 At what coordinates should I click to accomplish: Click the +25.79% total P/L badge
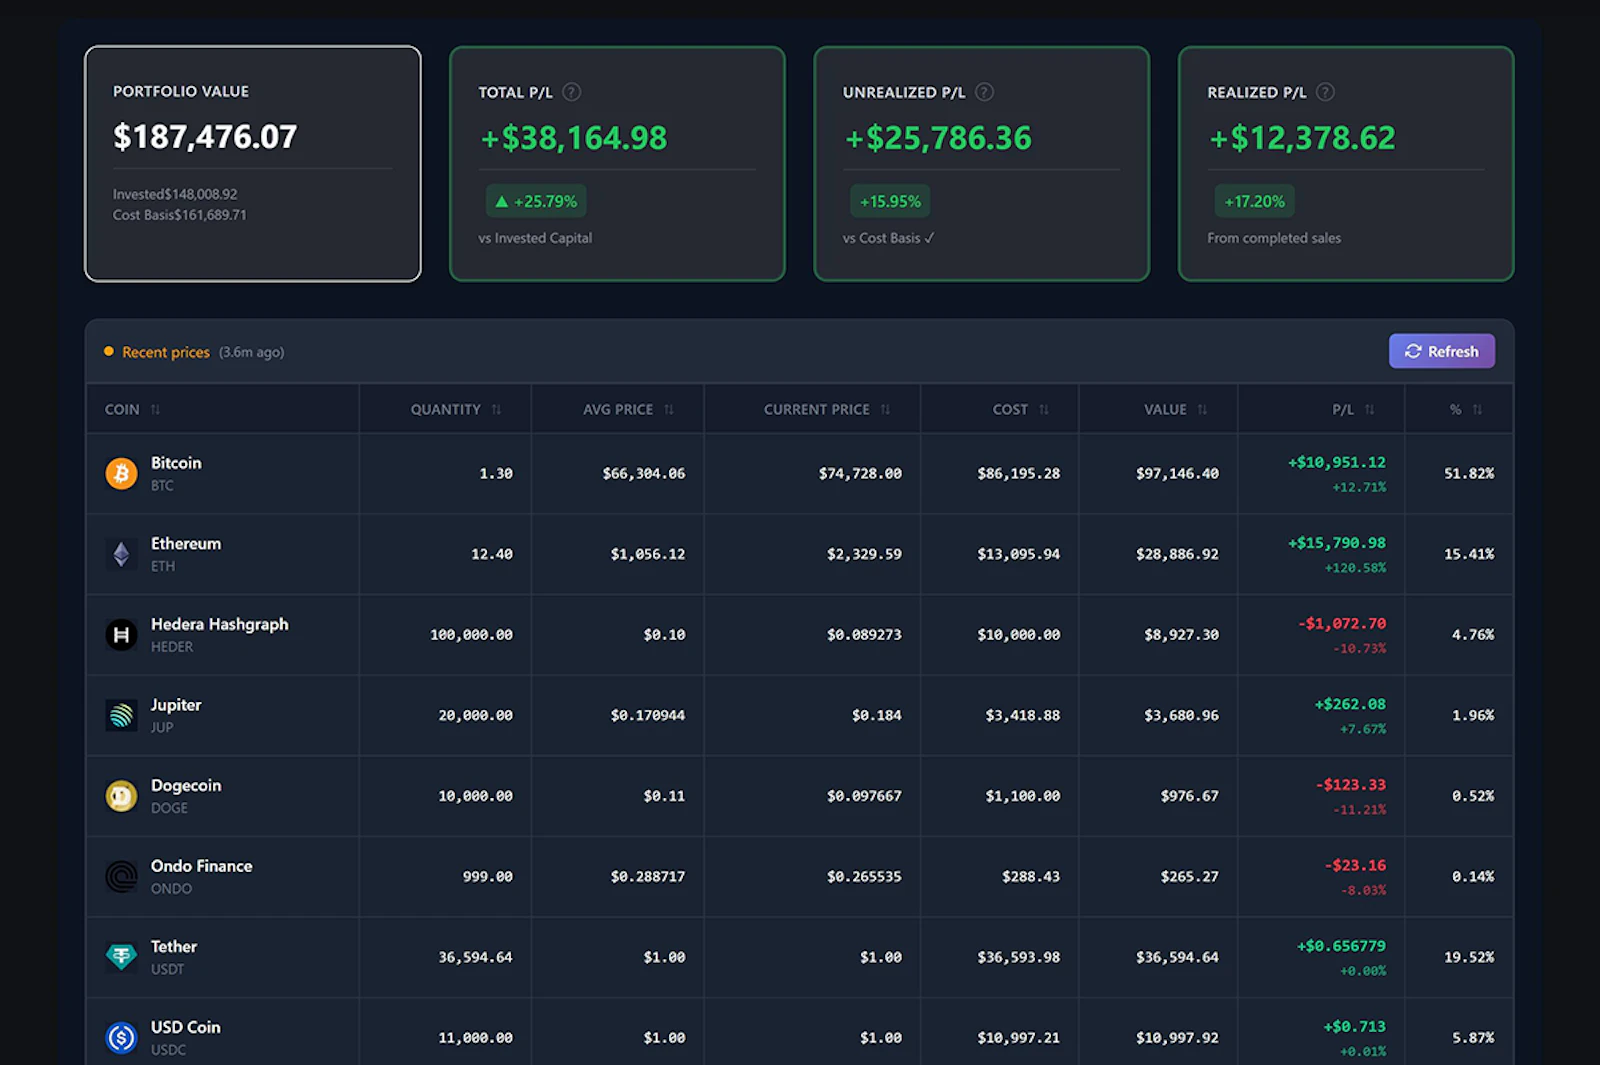536,201
